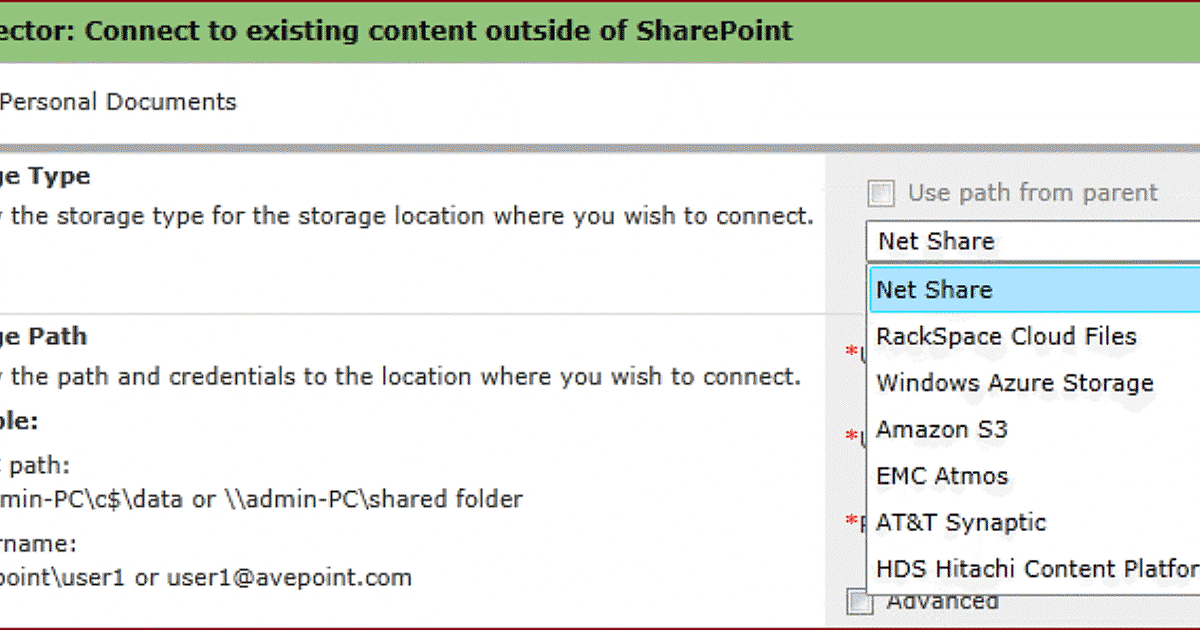Click the Personal Documents library name
The width and height of the screenshot is (1200, 630).
click(118, 101)
